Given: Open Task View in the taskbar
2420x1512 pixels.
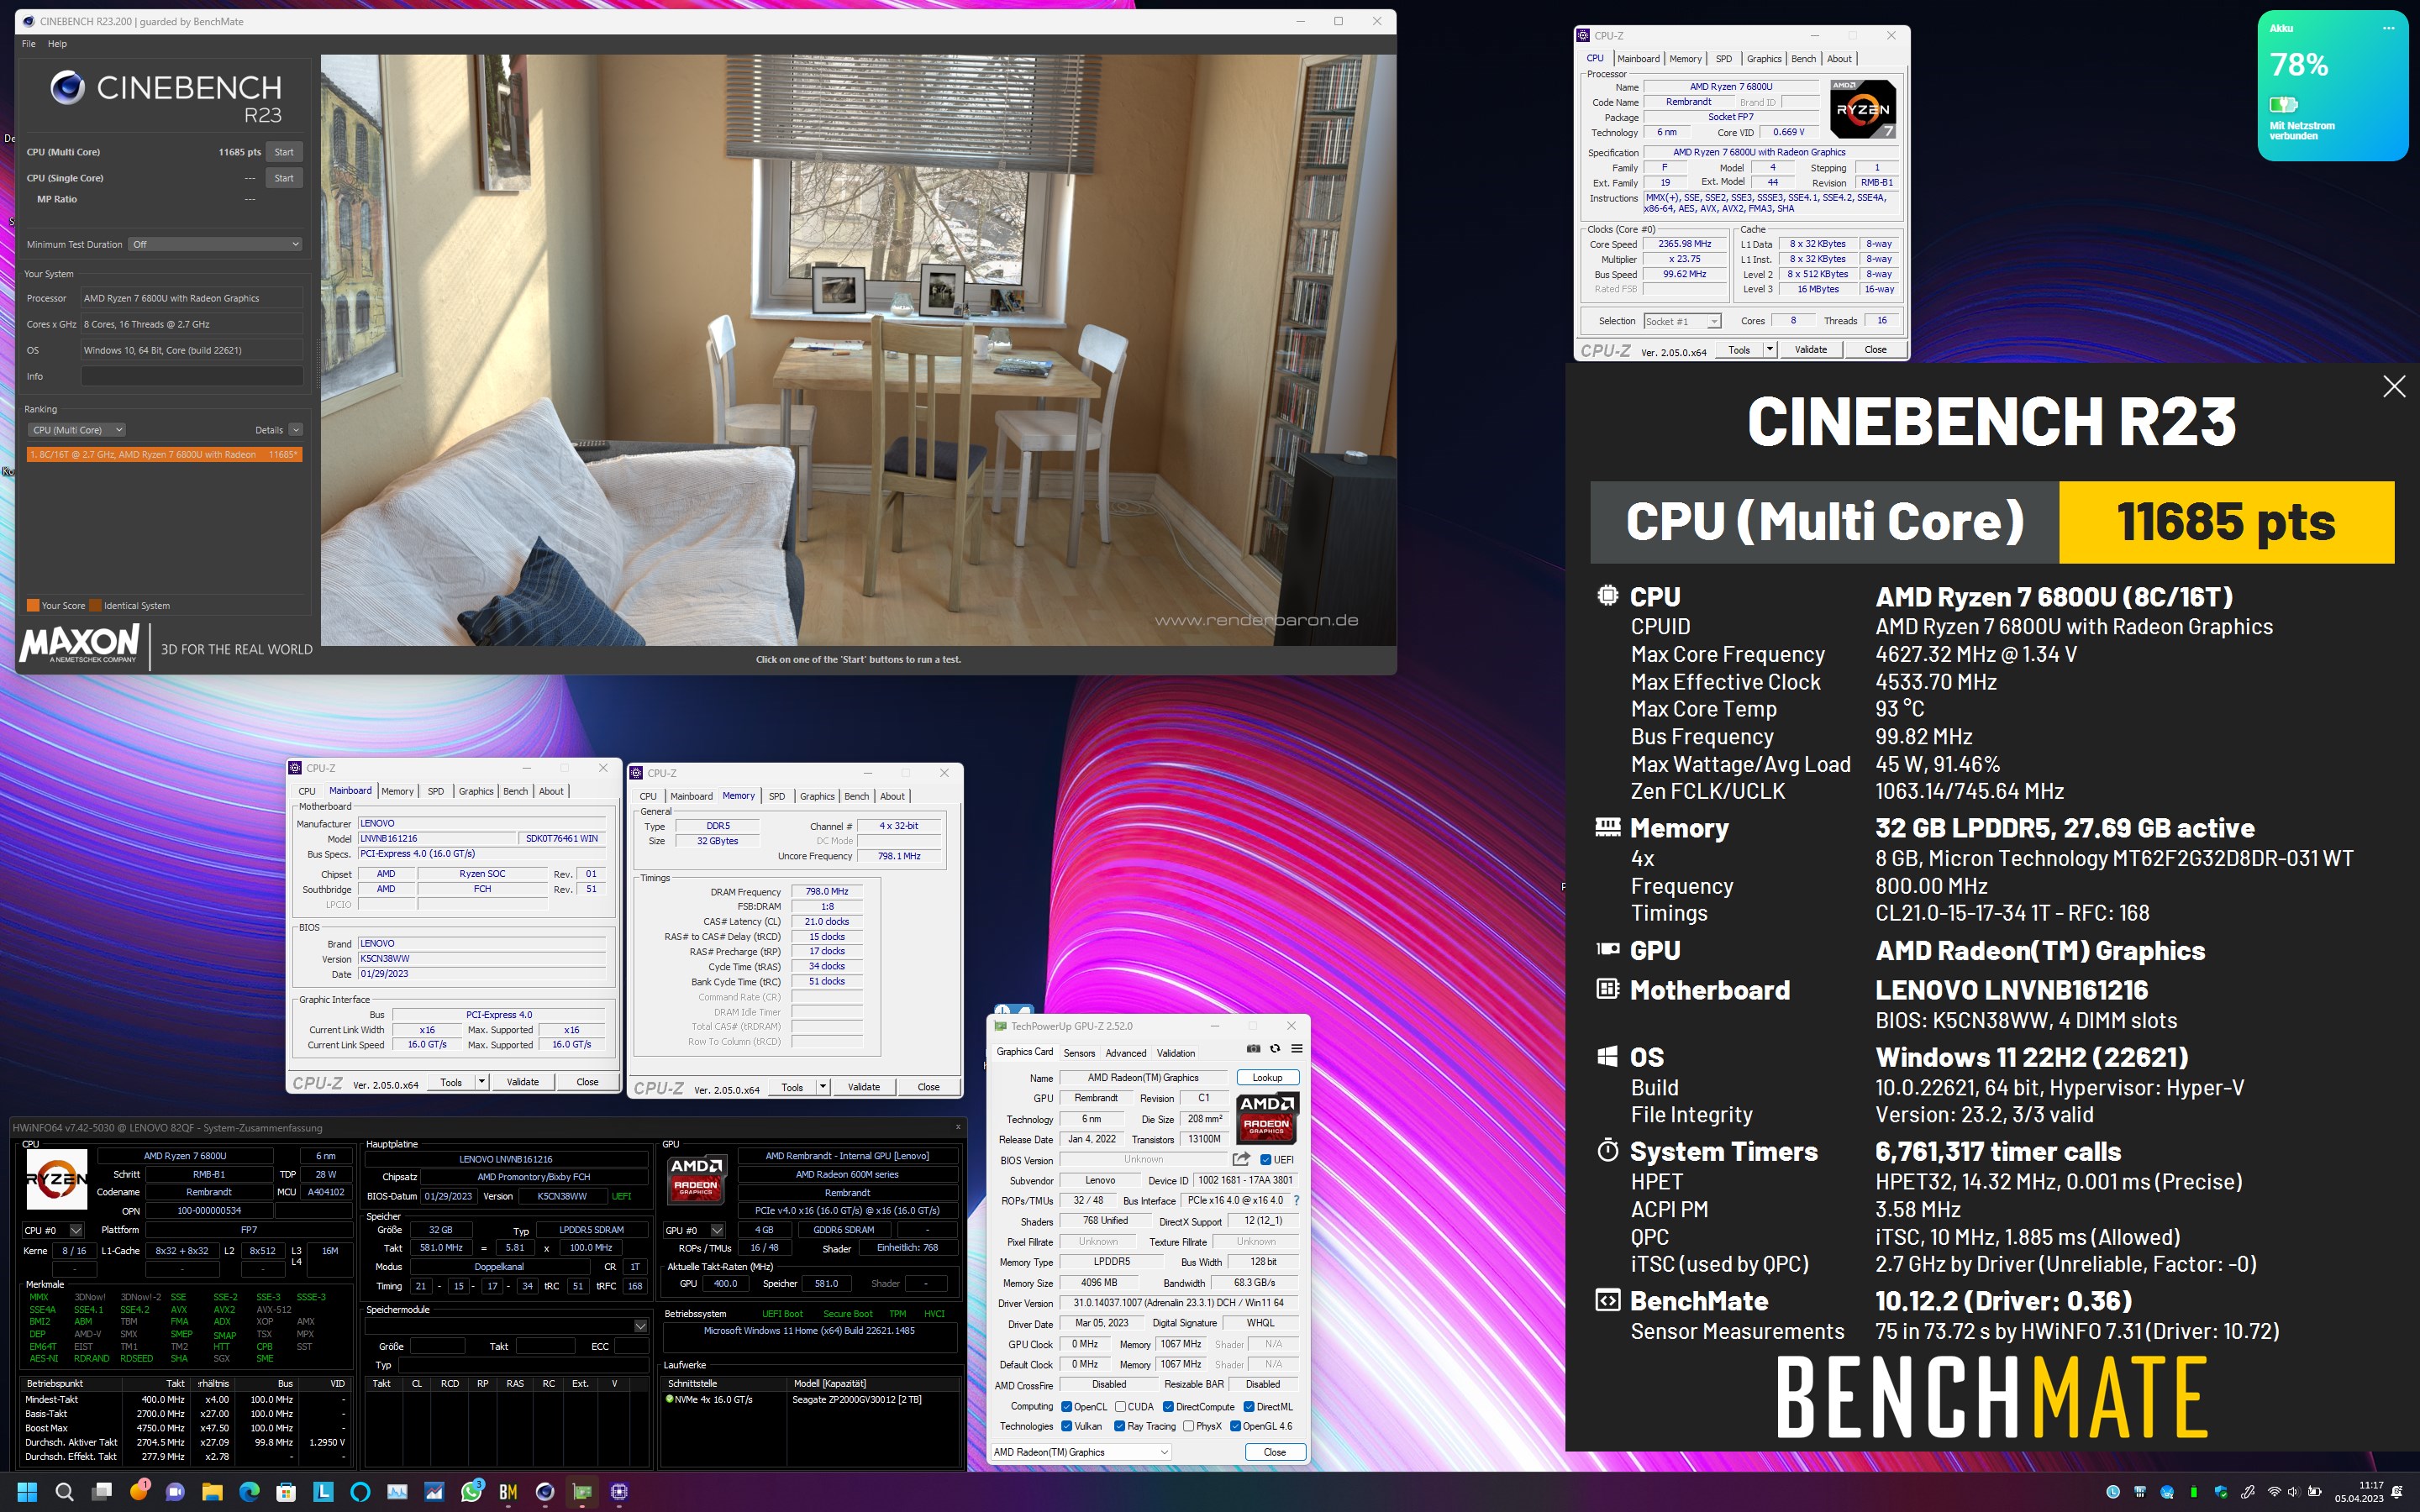Looking at the screenshot, I should 101,1492.
